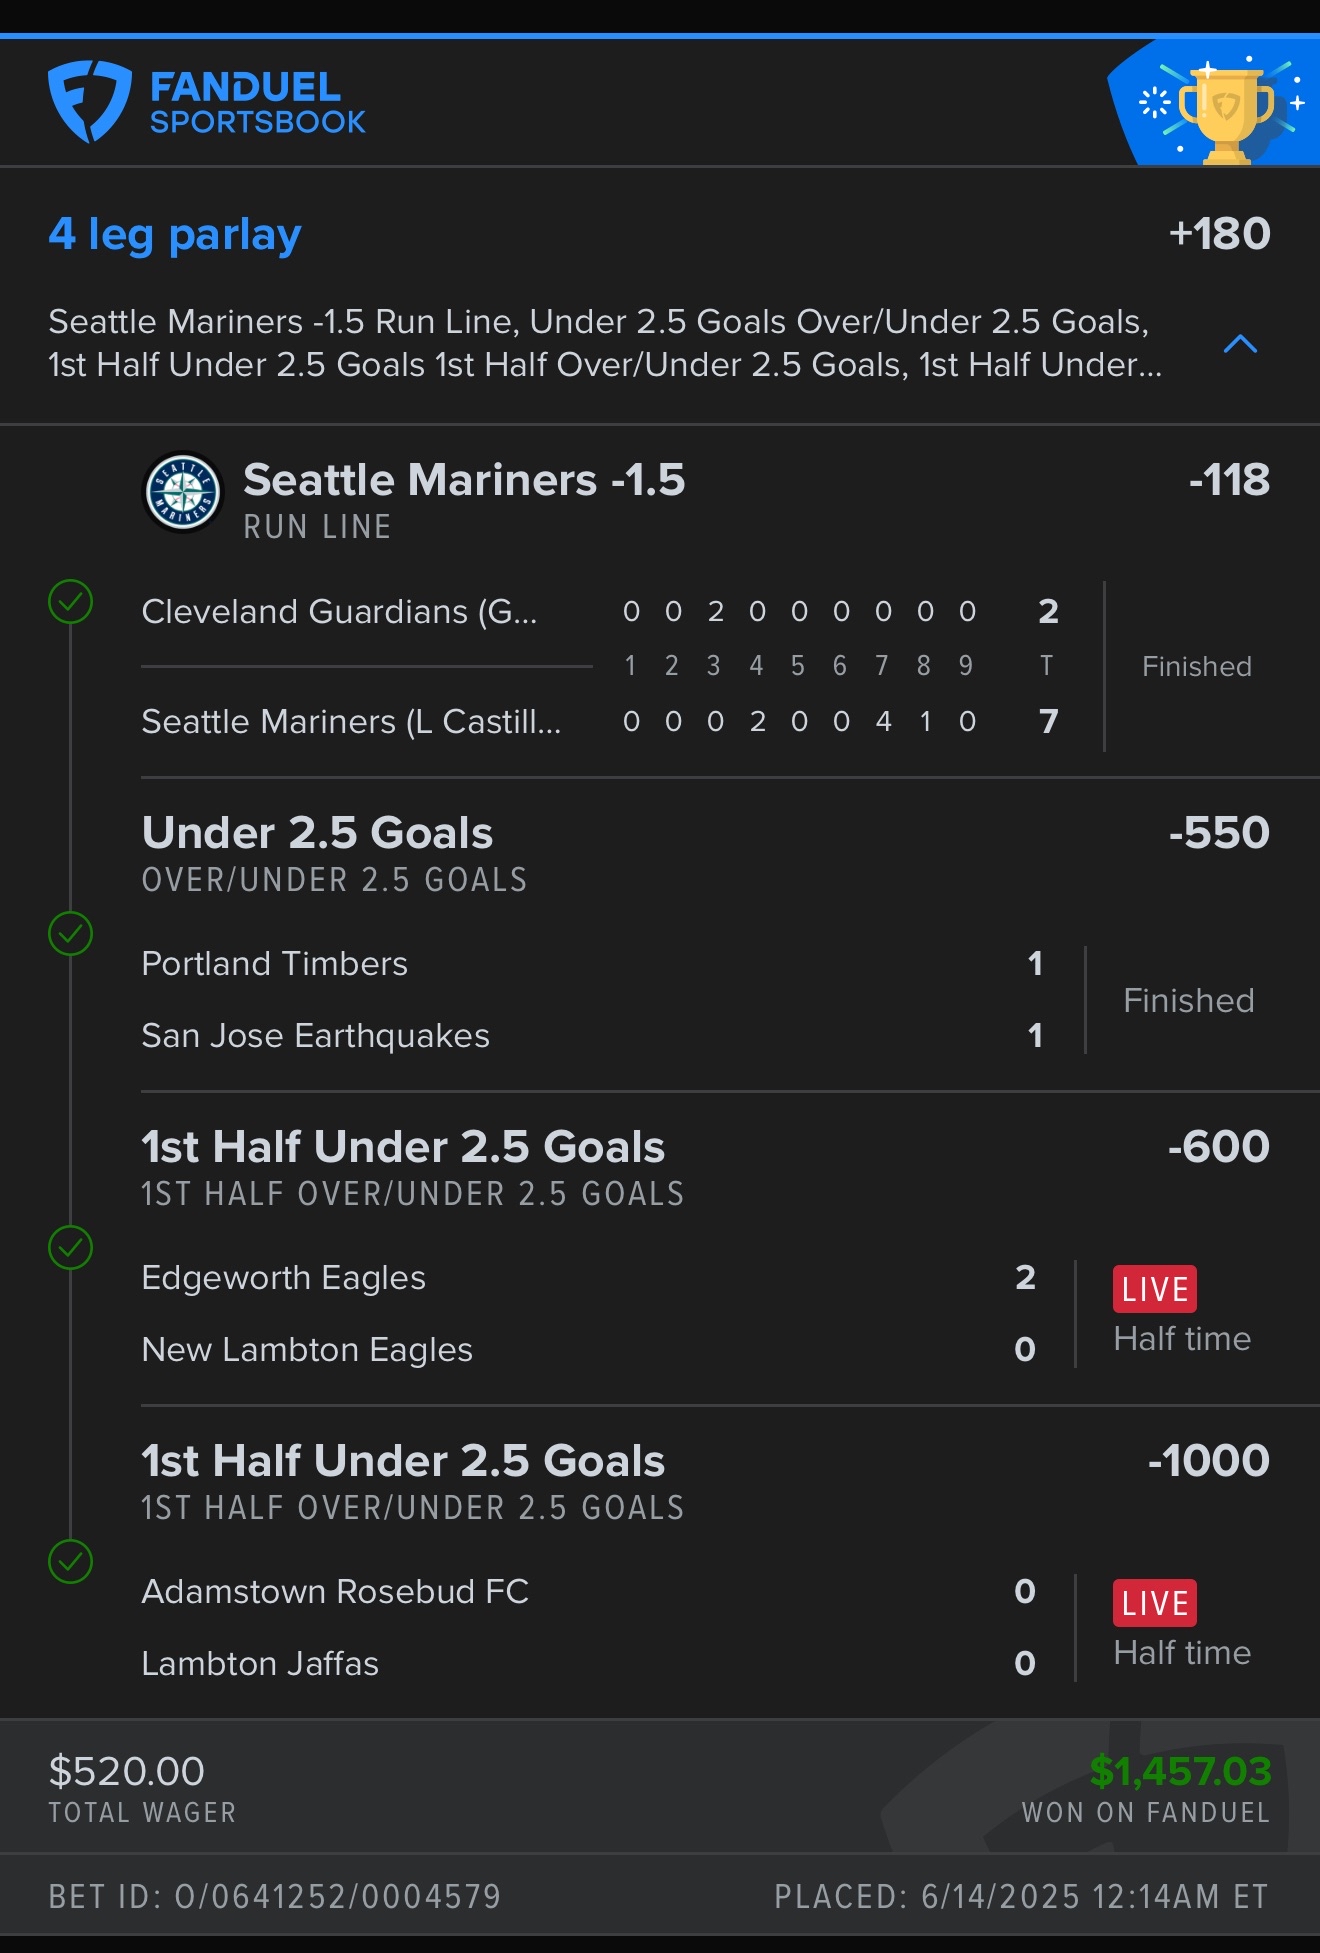Click the Mariners total score of 7
The width and height of the screenshot is (1320, 1953).
point(1048,721)
